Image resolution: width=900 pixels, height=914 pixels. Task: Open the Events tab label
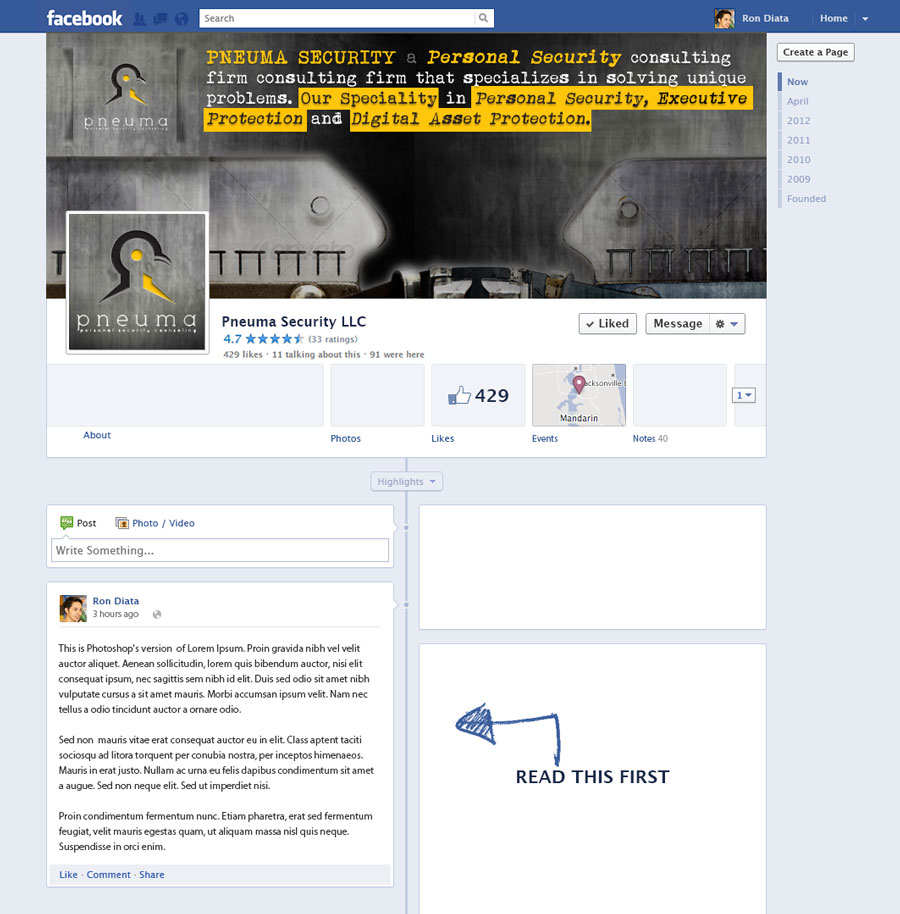click(x=544, y=438)
